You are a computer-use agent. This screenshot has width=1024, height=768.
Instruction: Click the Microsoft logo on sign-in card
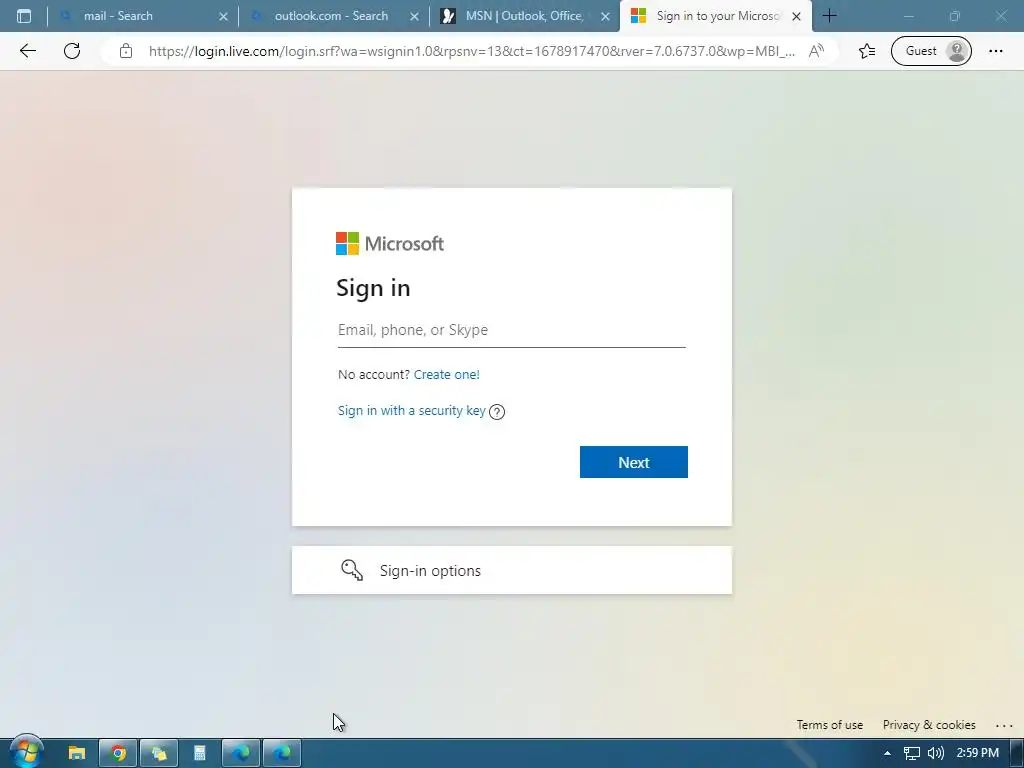point(390,244)
